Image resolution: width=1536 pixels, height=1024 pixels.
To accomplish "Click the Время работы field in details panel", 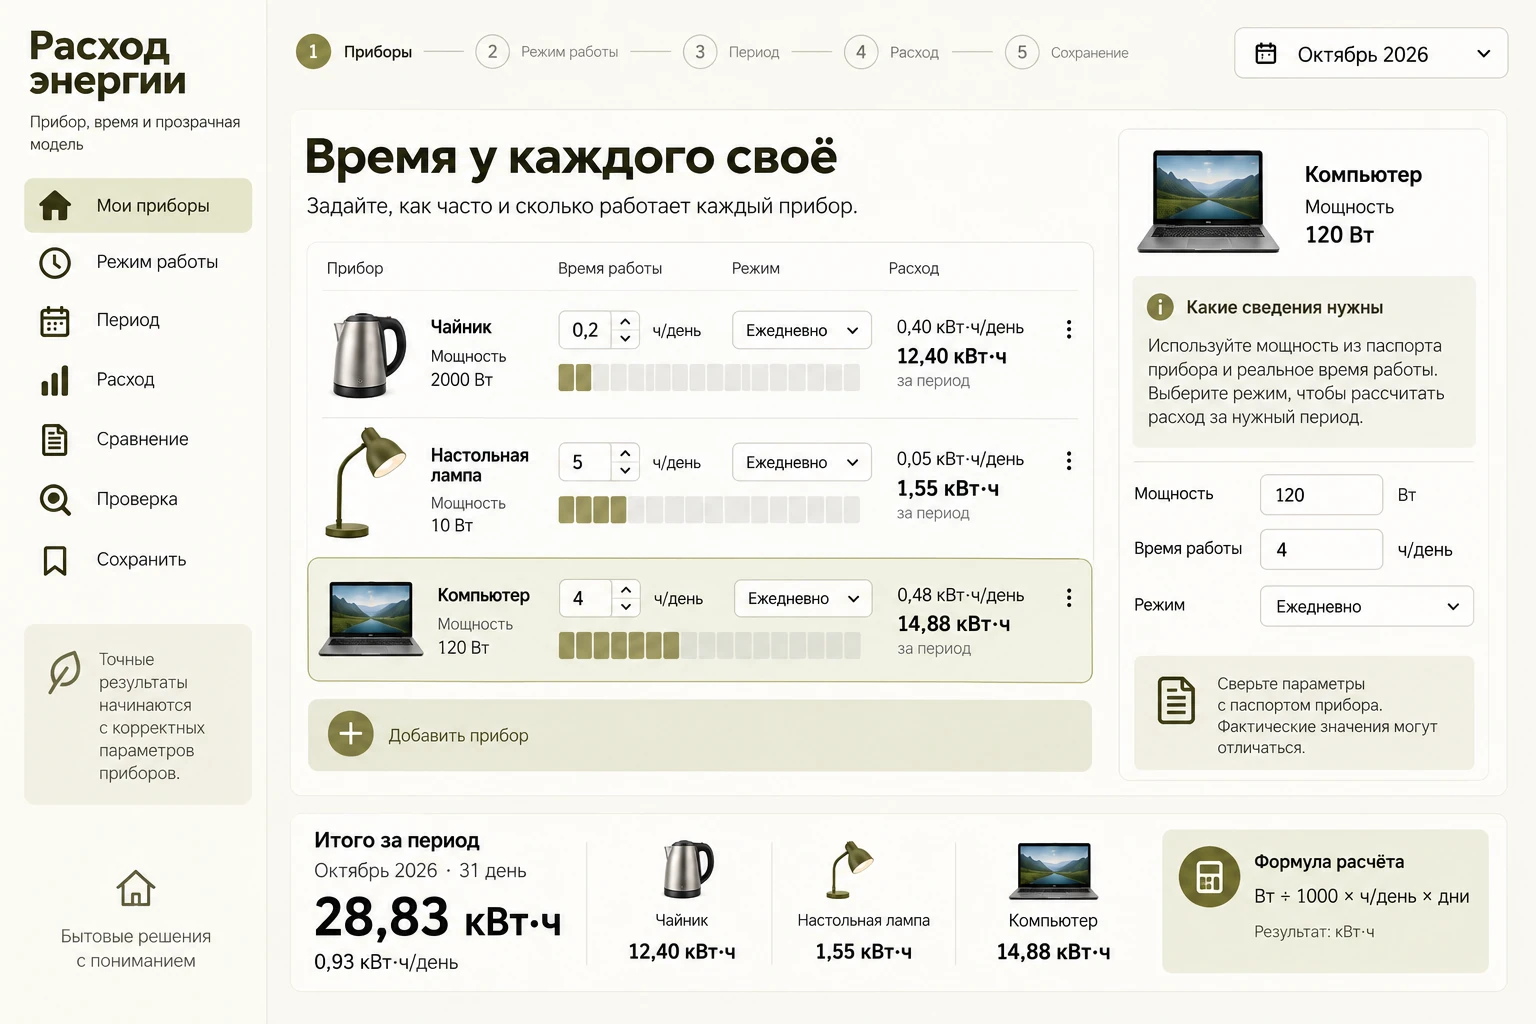I will [x=1321, y=550].
